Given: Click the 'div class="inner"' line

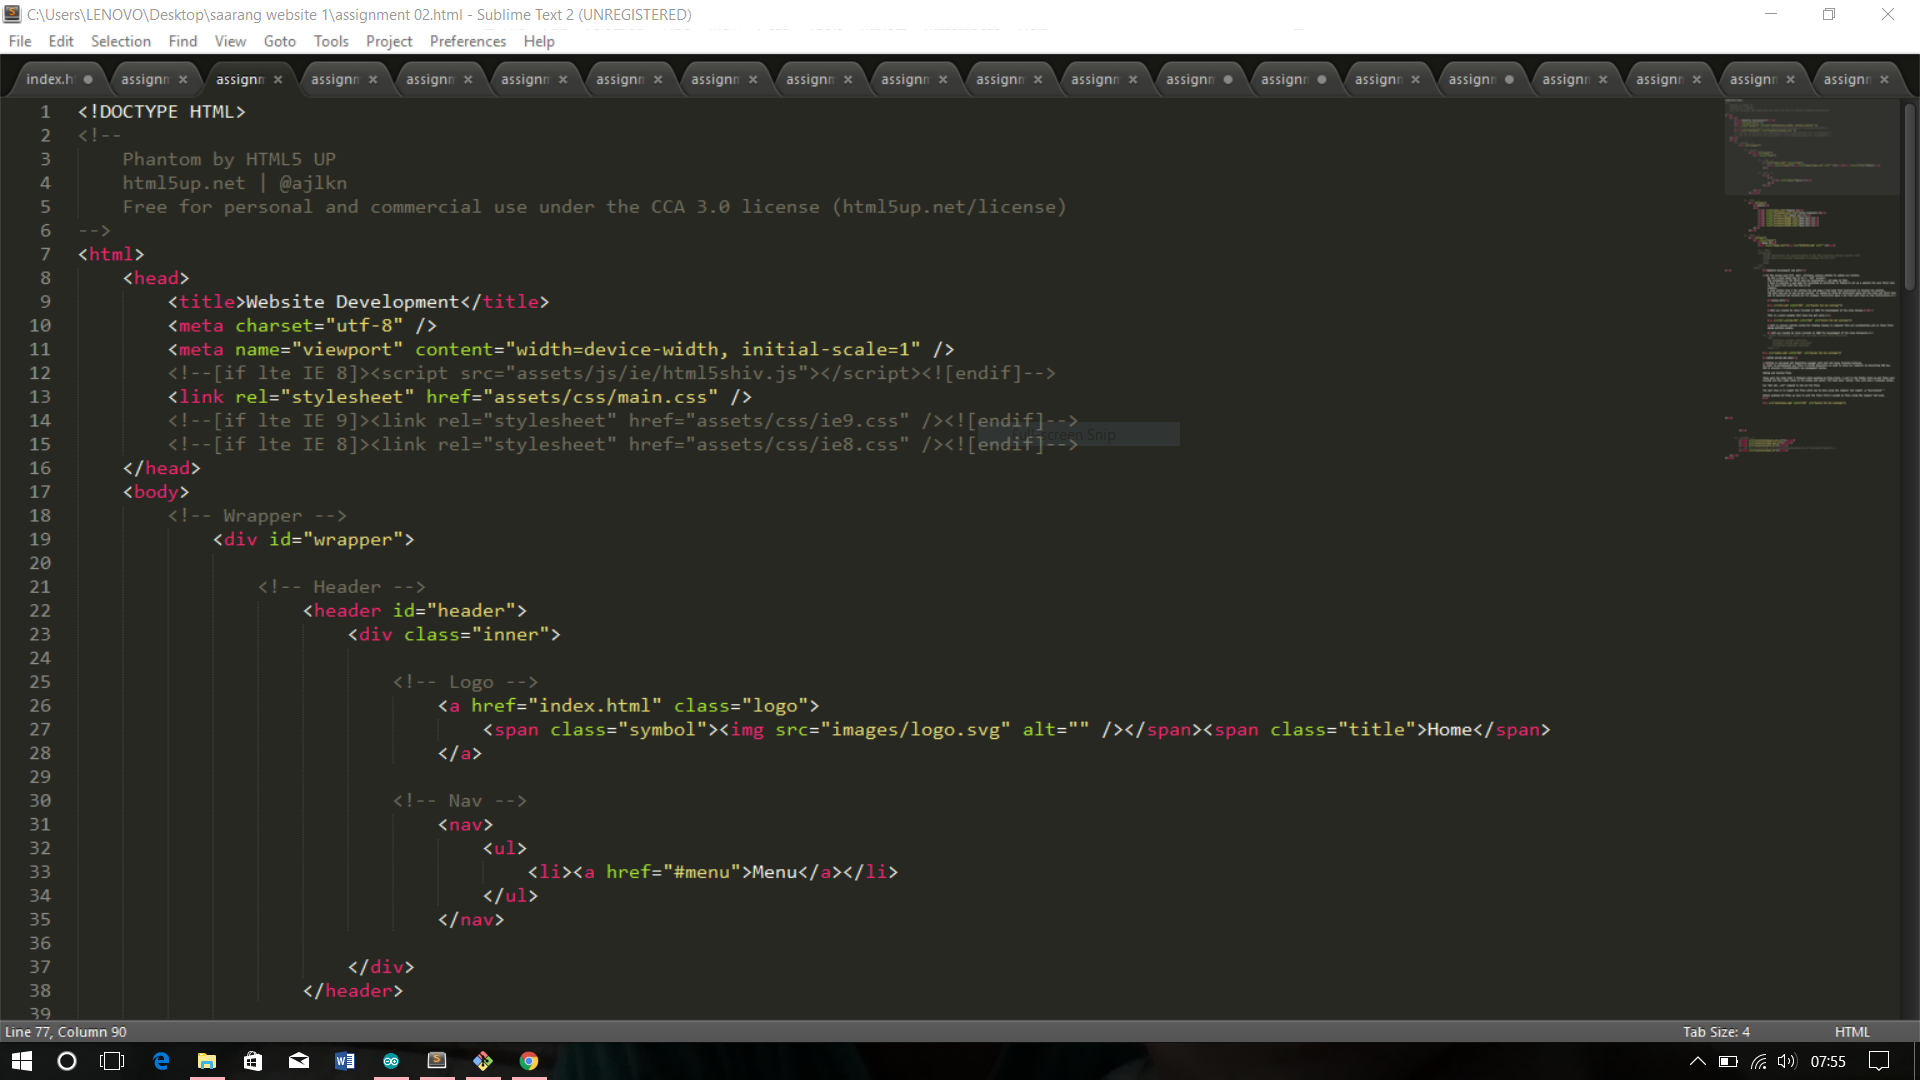Looking at the screenshot, I should point(455,635).
